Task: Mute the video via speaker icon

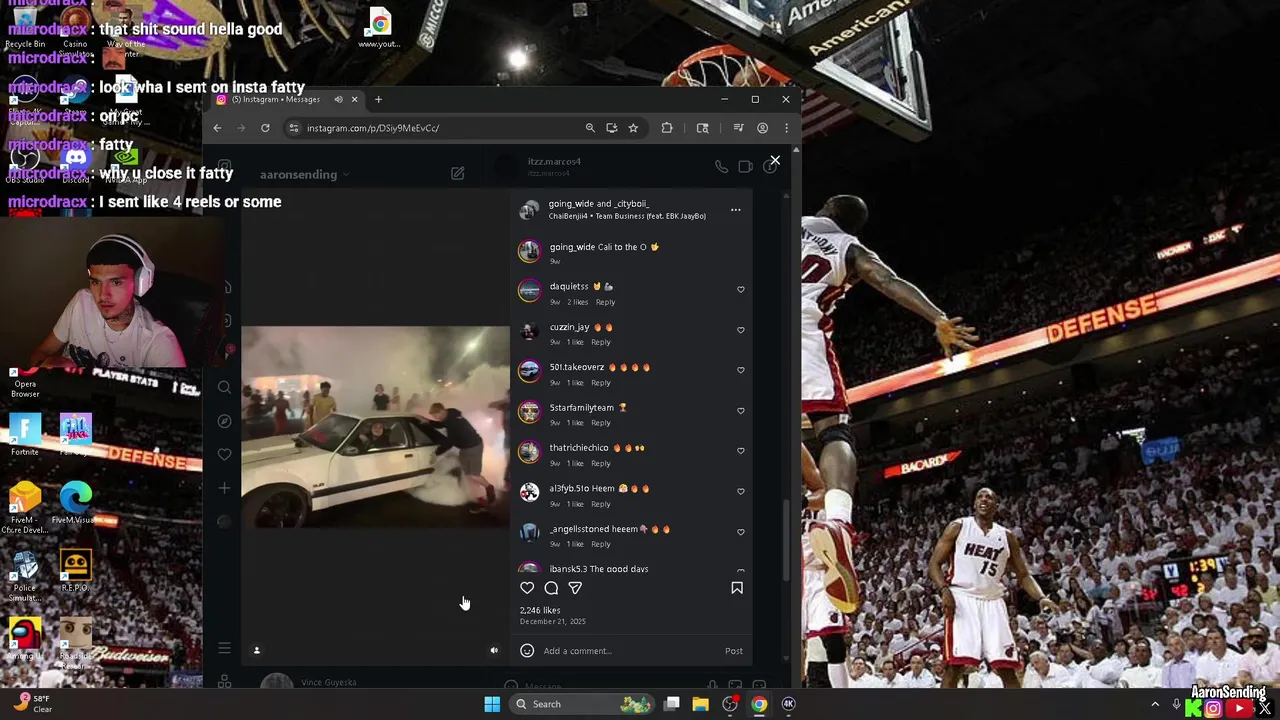Action: tap(494, 650)
